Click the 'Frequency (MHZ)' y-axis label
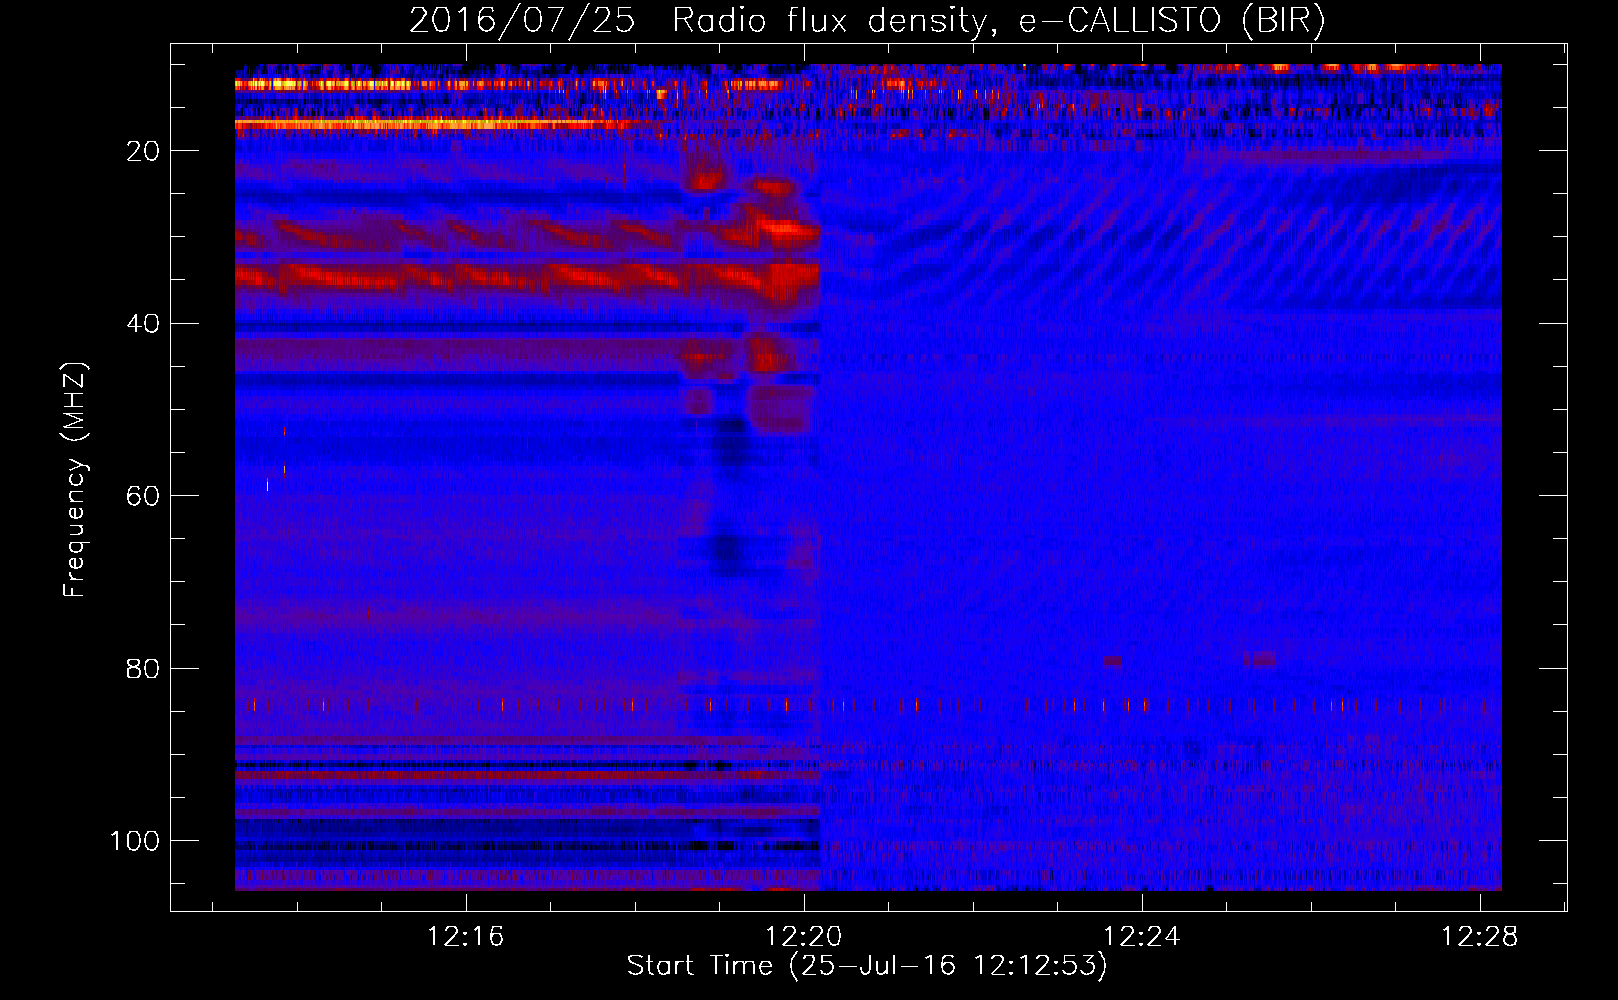The image size is (1618, 1000). [75, 479]
